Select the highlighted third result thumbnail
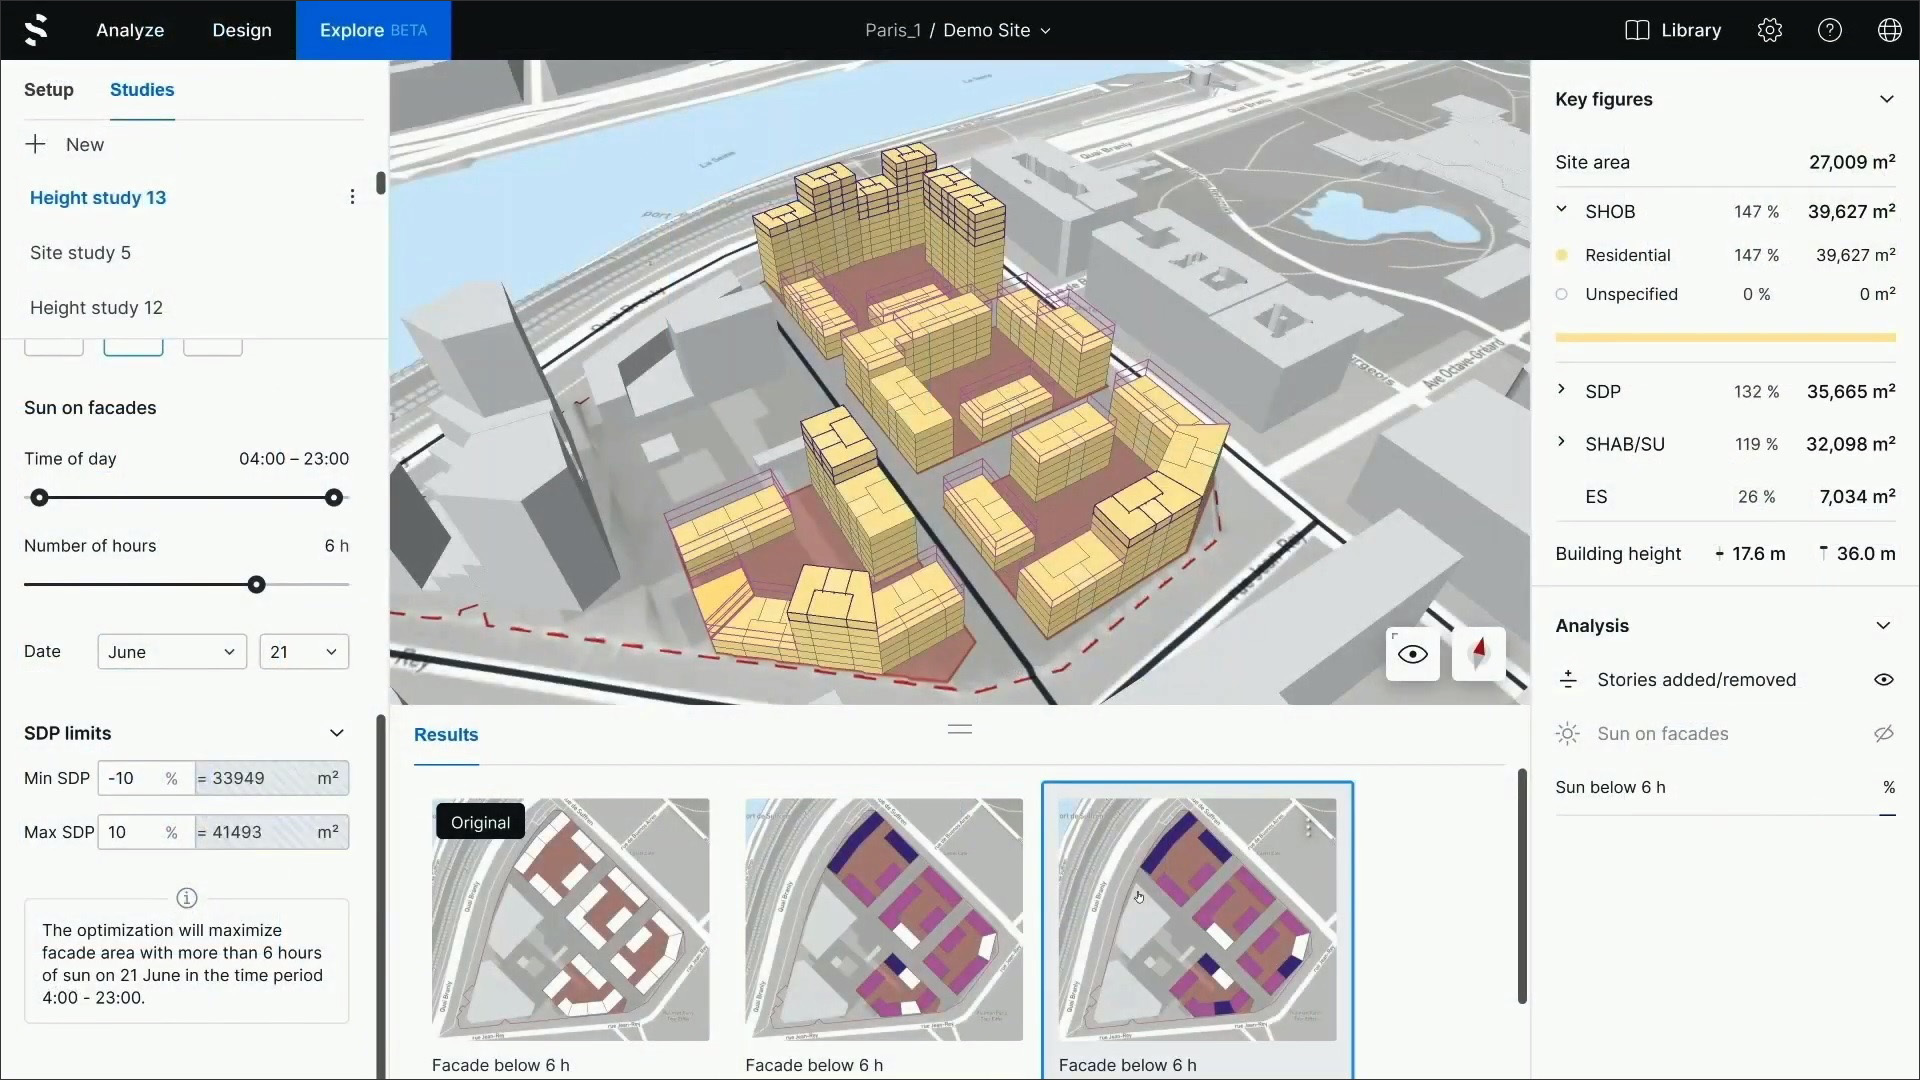Image resolution: width=1920 pixels, height=1080 pixels. click(x=1197, y=920)
